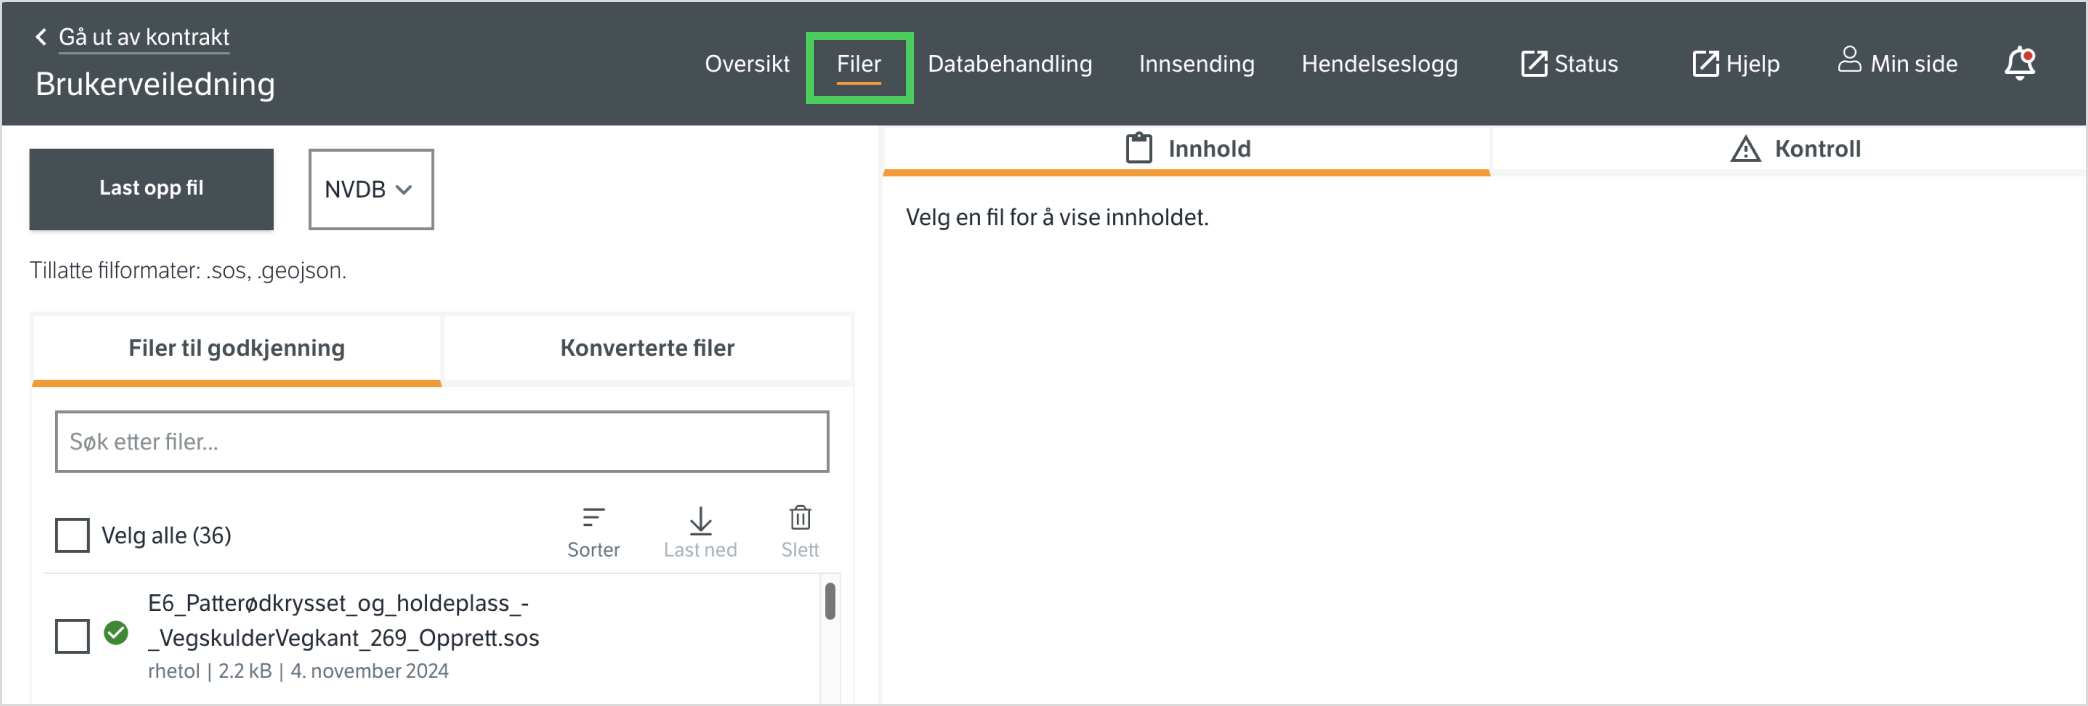Go to Innsending
This screenshot has width=2088, height=706.
pyautogui.click(x=1196, y=64)
